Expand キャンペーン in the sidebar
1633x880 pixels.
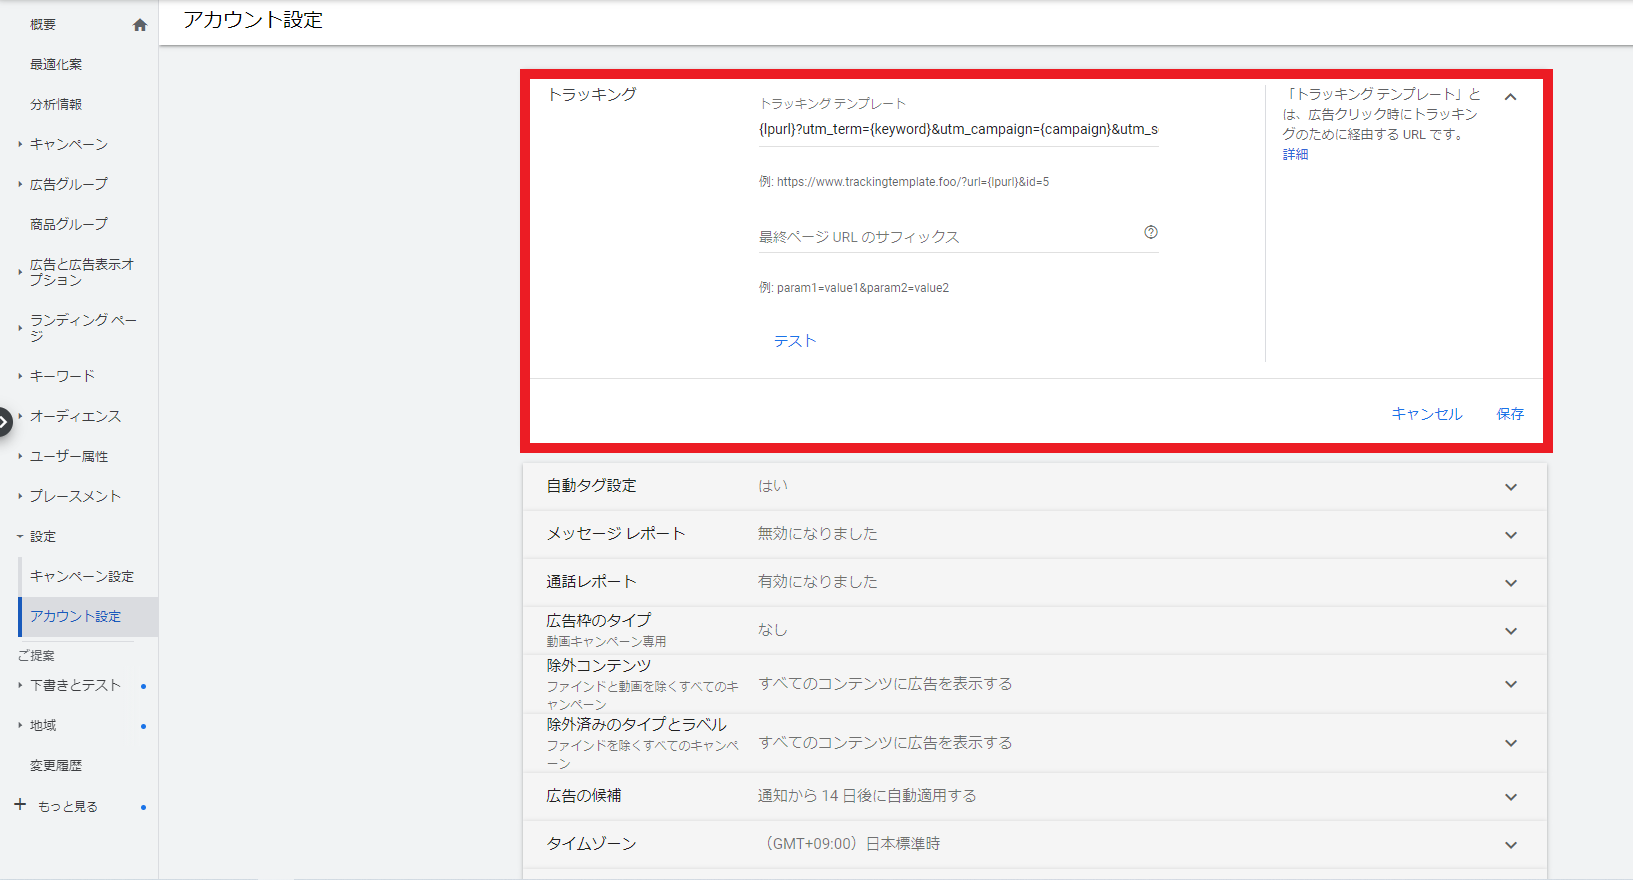(x=69, y=145)
